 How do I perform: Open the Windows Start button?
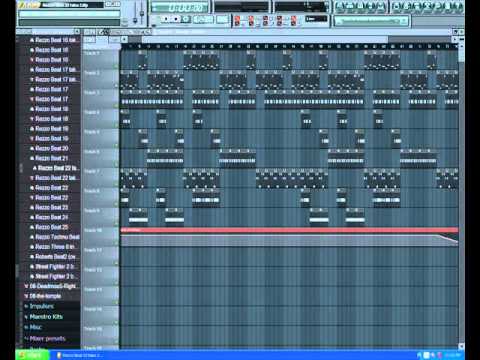coord(32,355)
